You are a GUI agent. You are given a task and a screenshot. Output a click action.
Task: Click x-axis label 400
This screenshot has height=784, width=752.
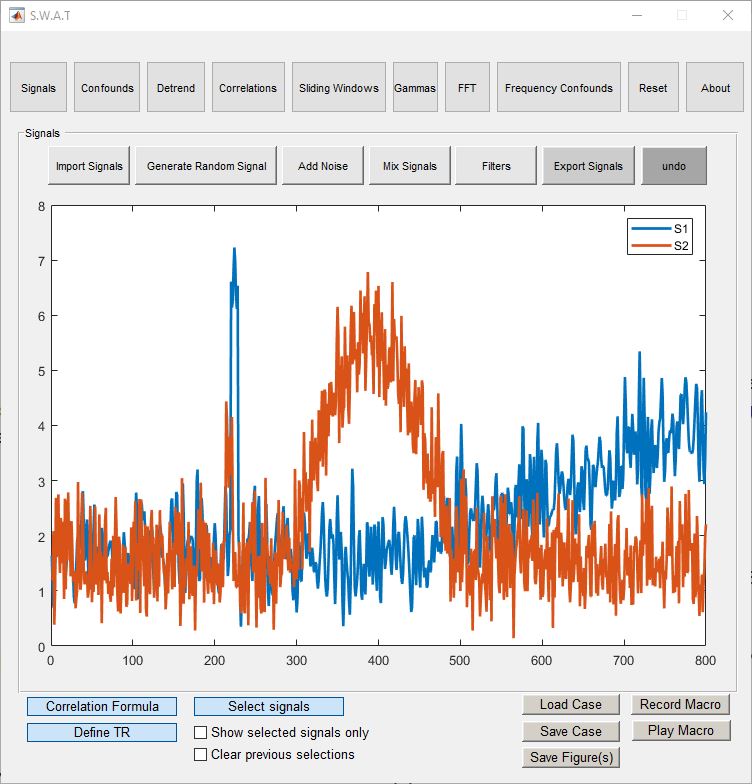point(378,660)
